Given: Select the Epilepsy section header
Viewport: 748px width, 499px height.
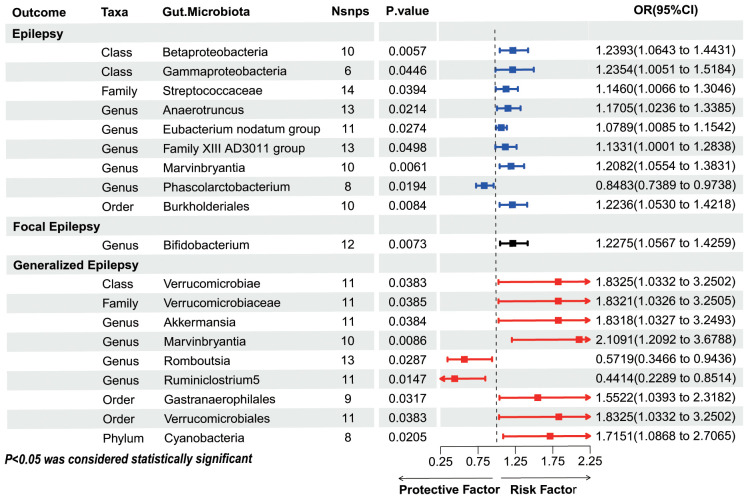Looking at the screenshot, I should point(37,34).
